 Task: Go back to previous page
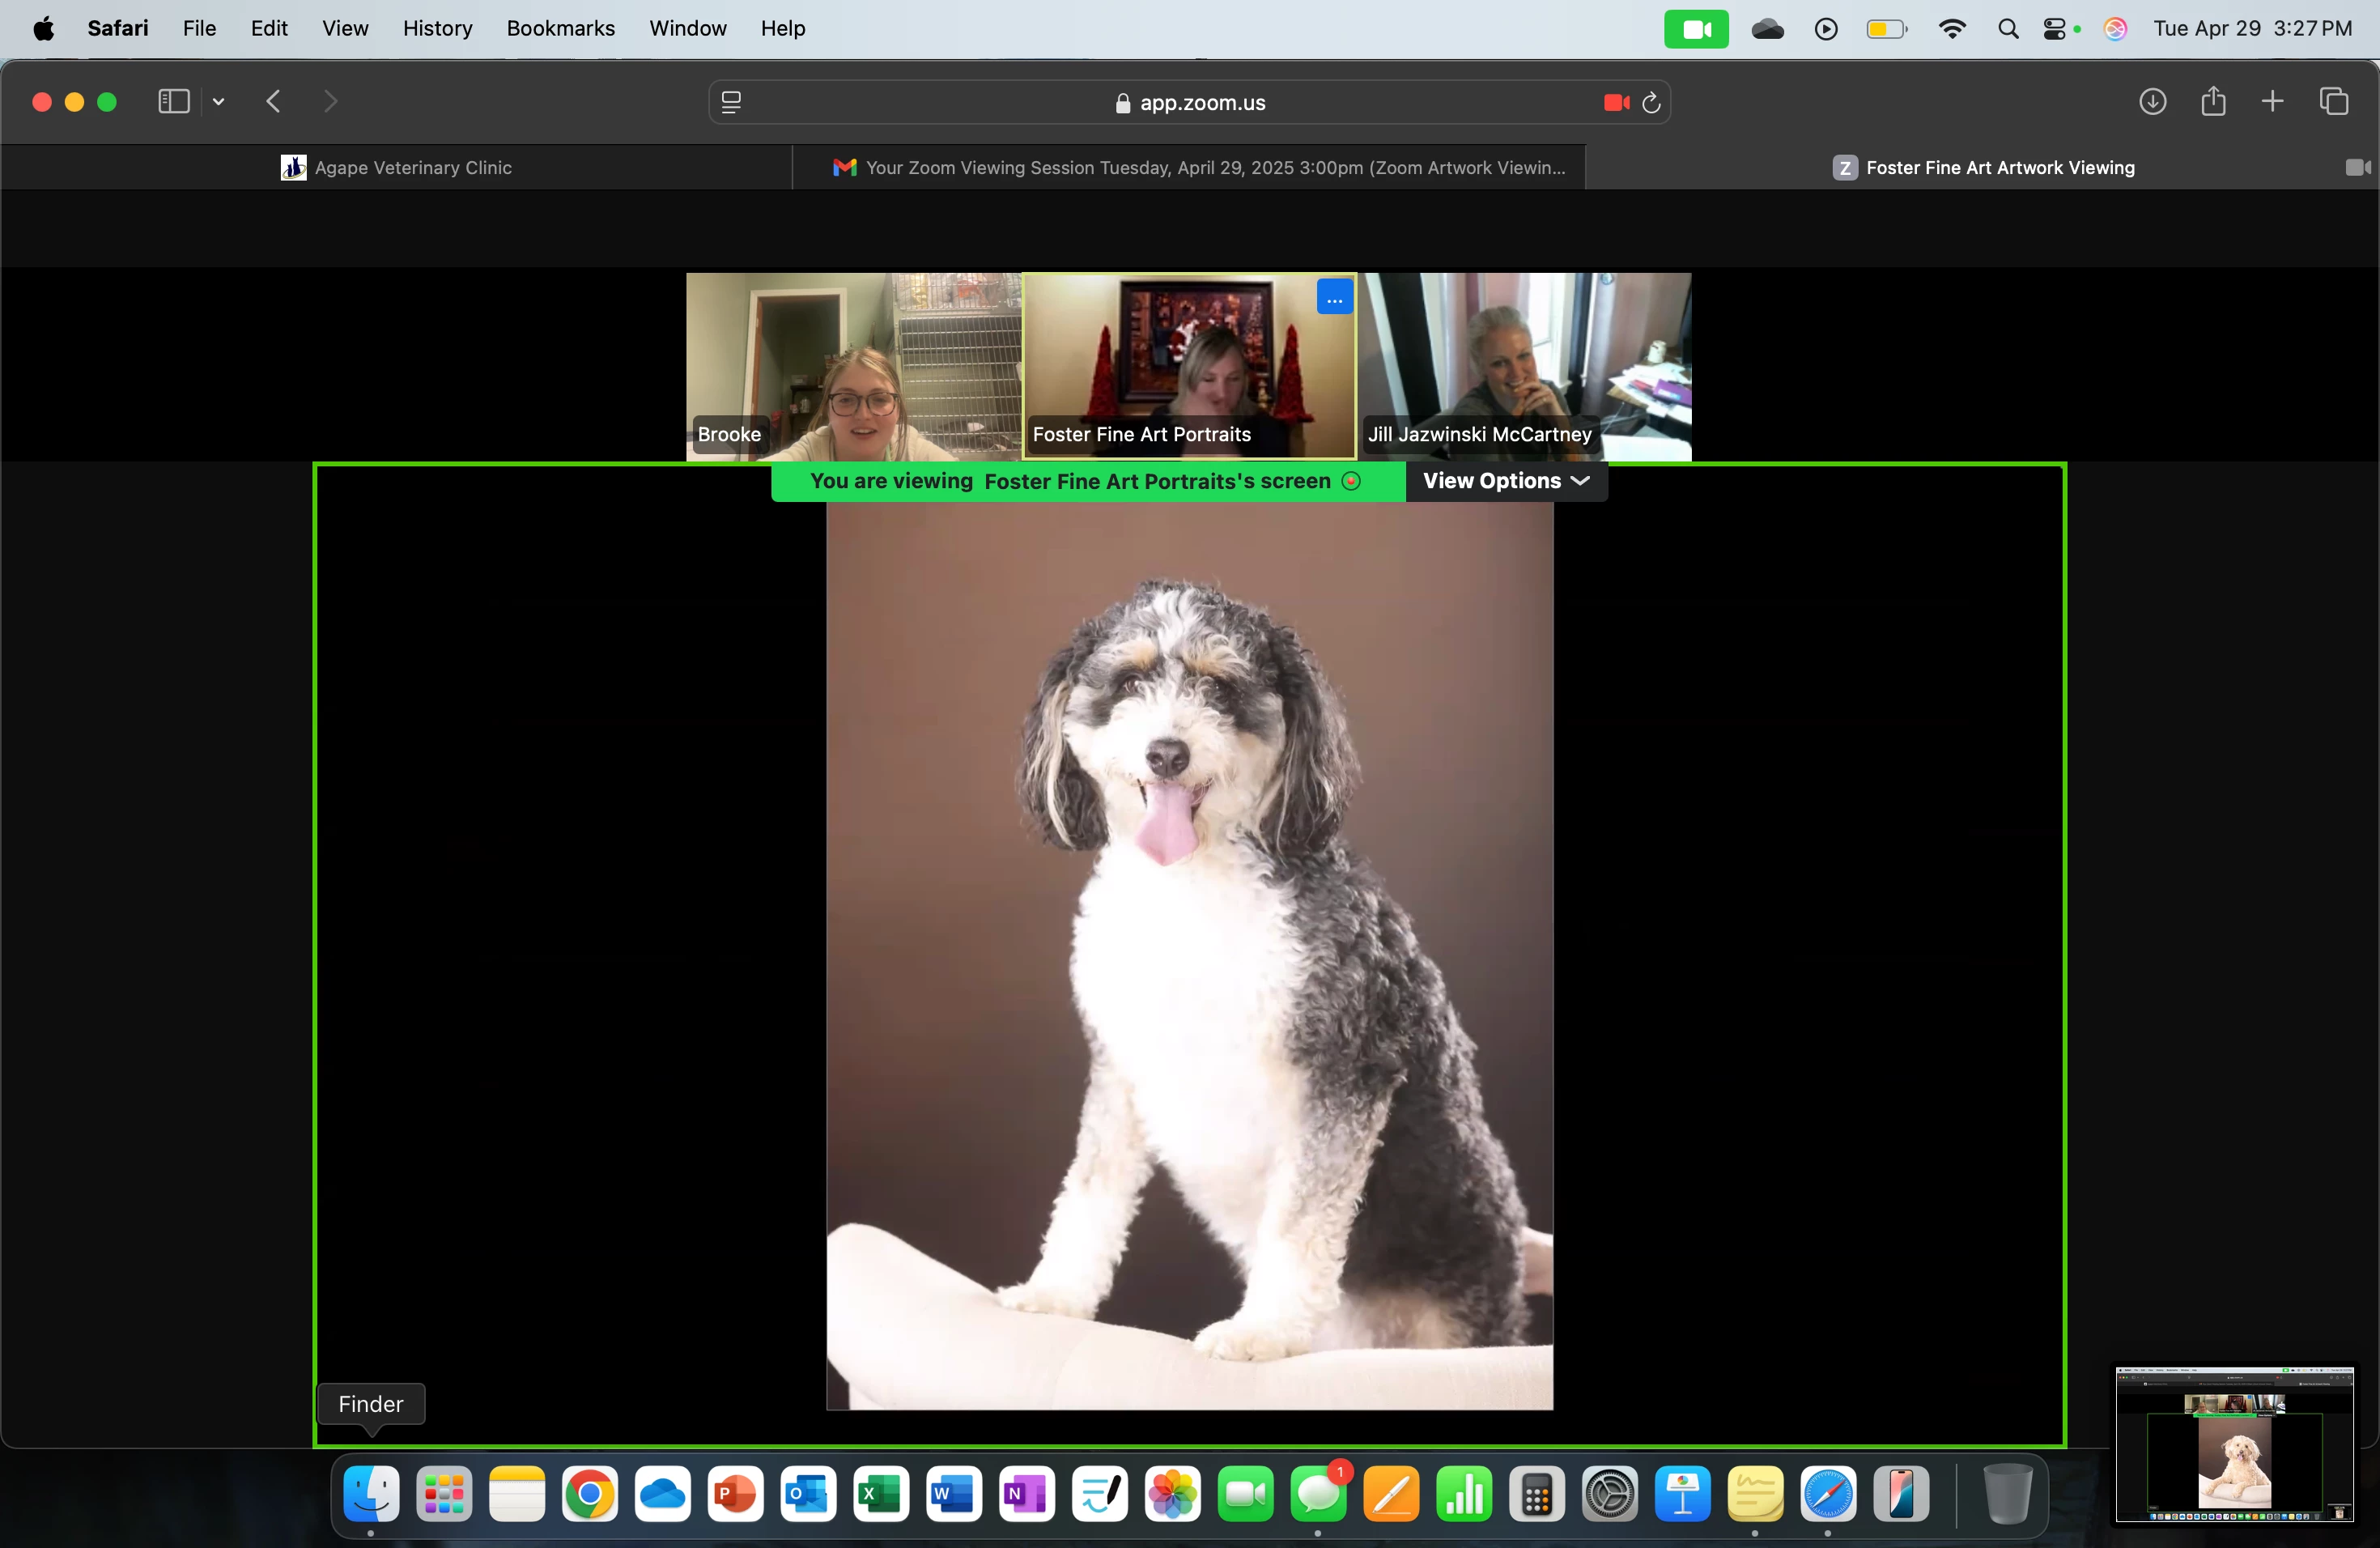coord(273,102)
